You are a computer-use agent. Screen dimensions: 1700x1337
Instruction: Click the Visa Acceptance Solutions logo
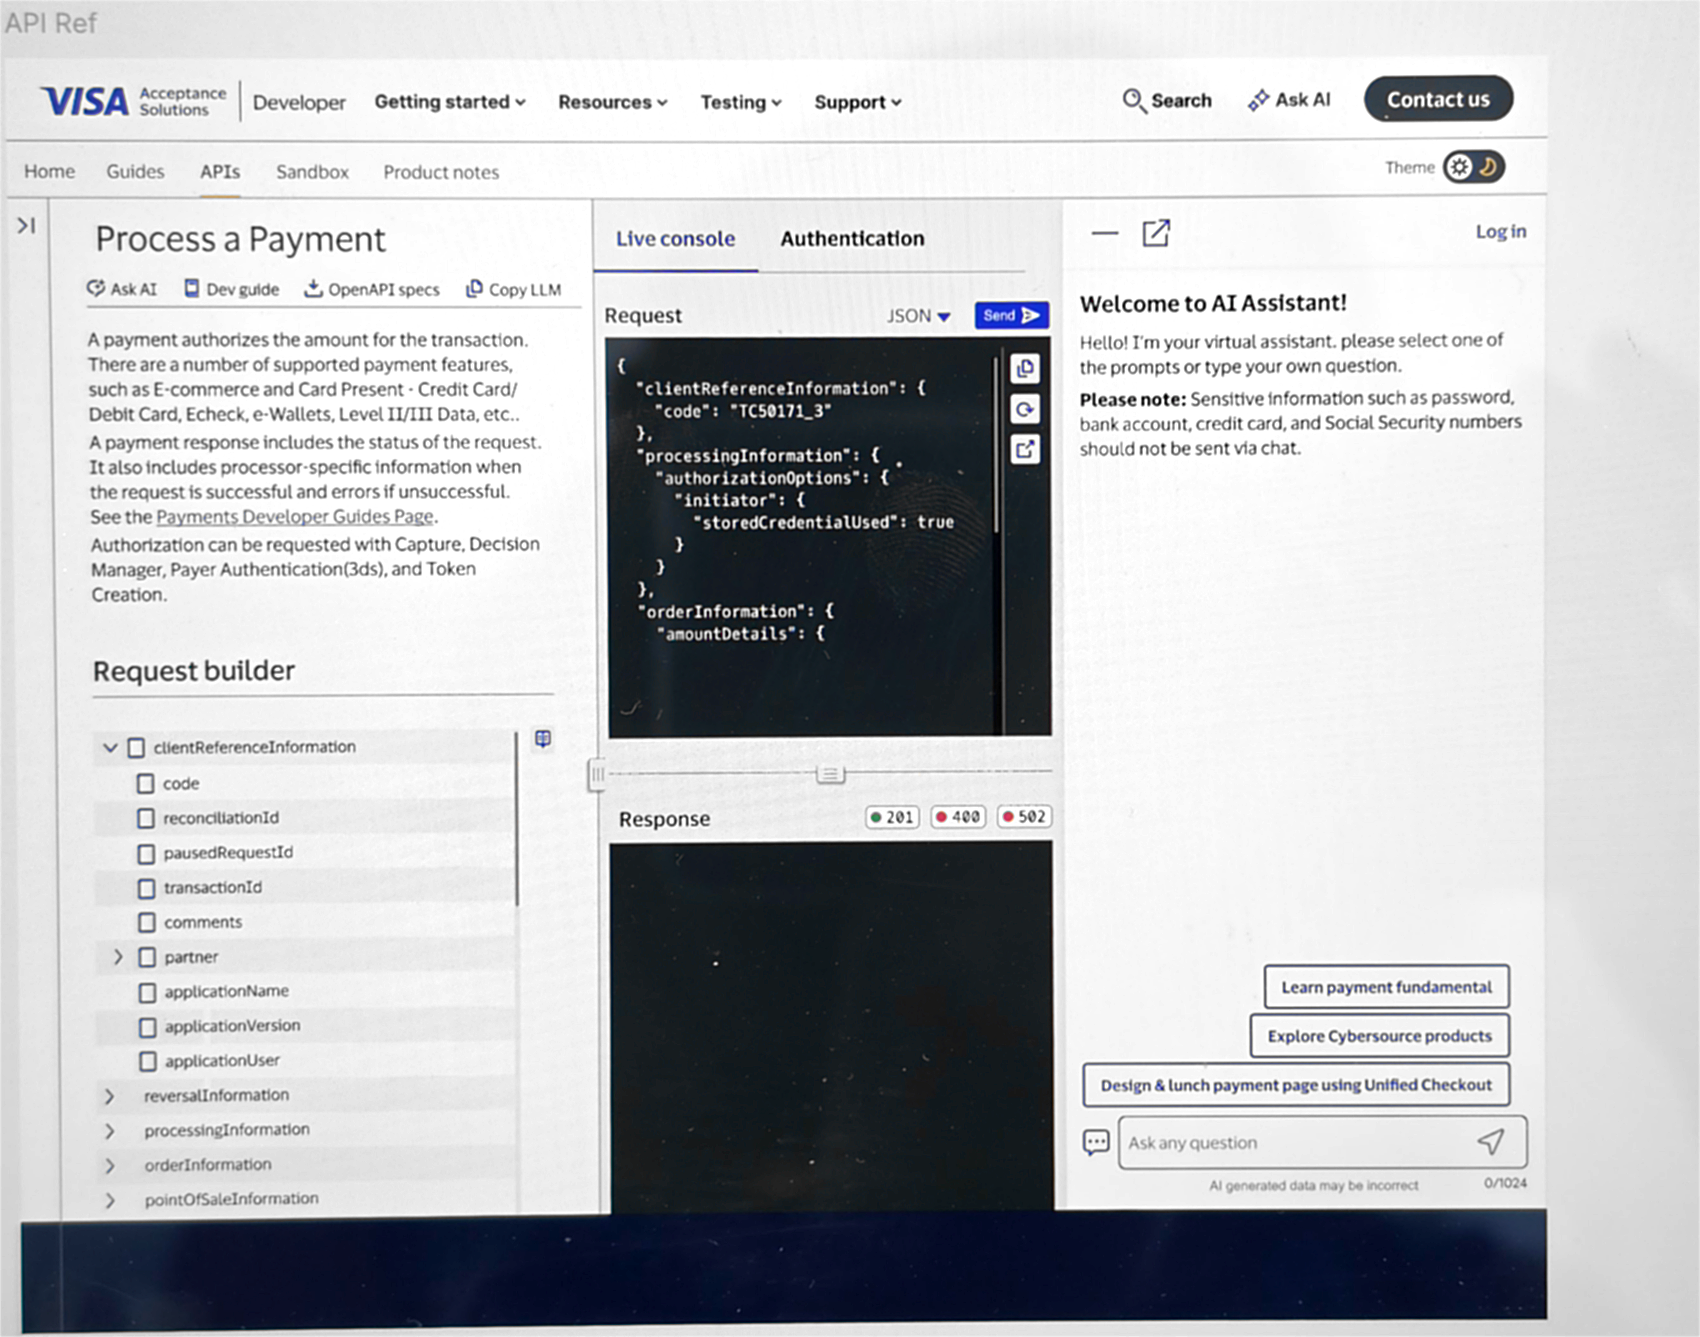tap(134, 101)
